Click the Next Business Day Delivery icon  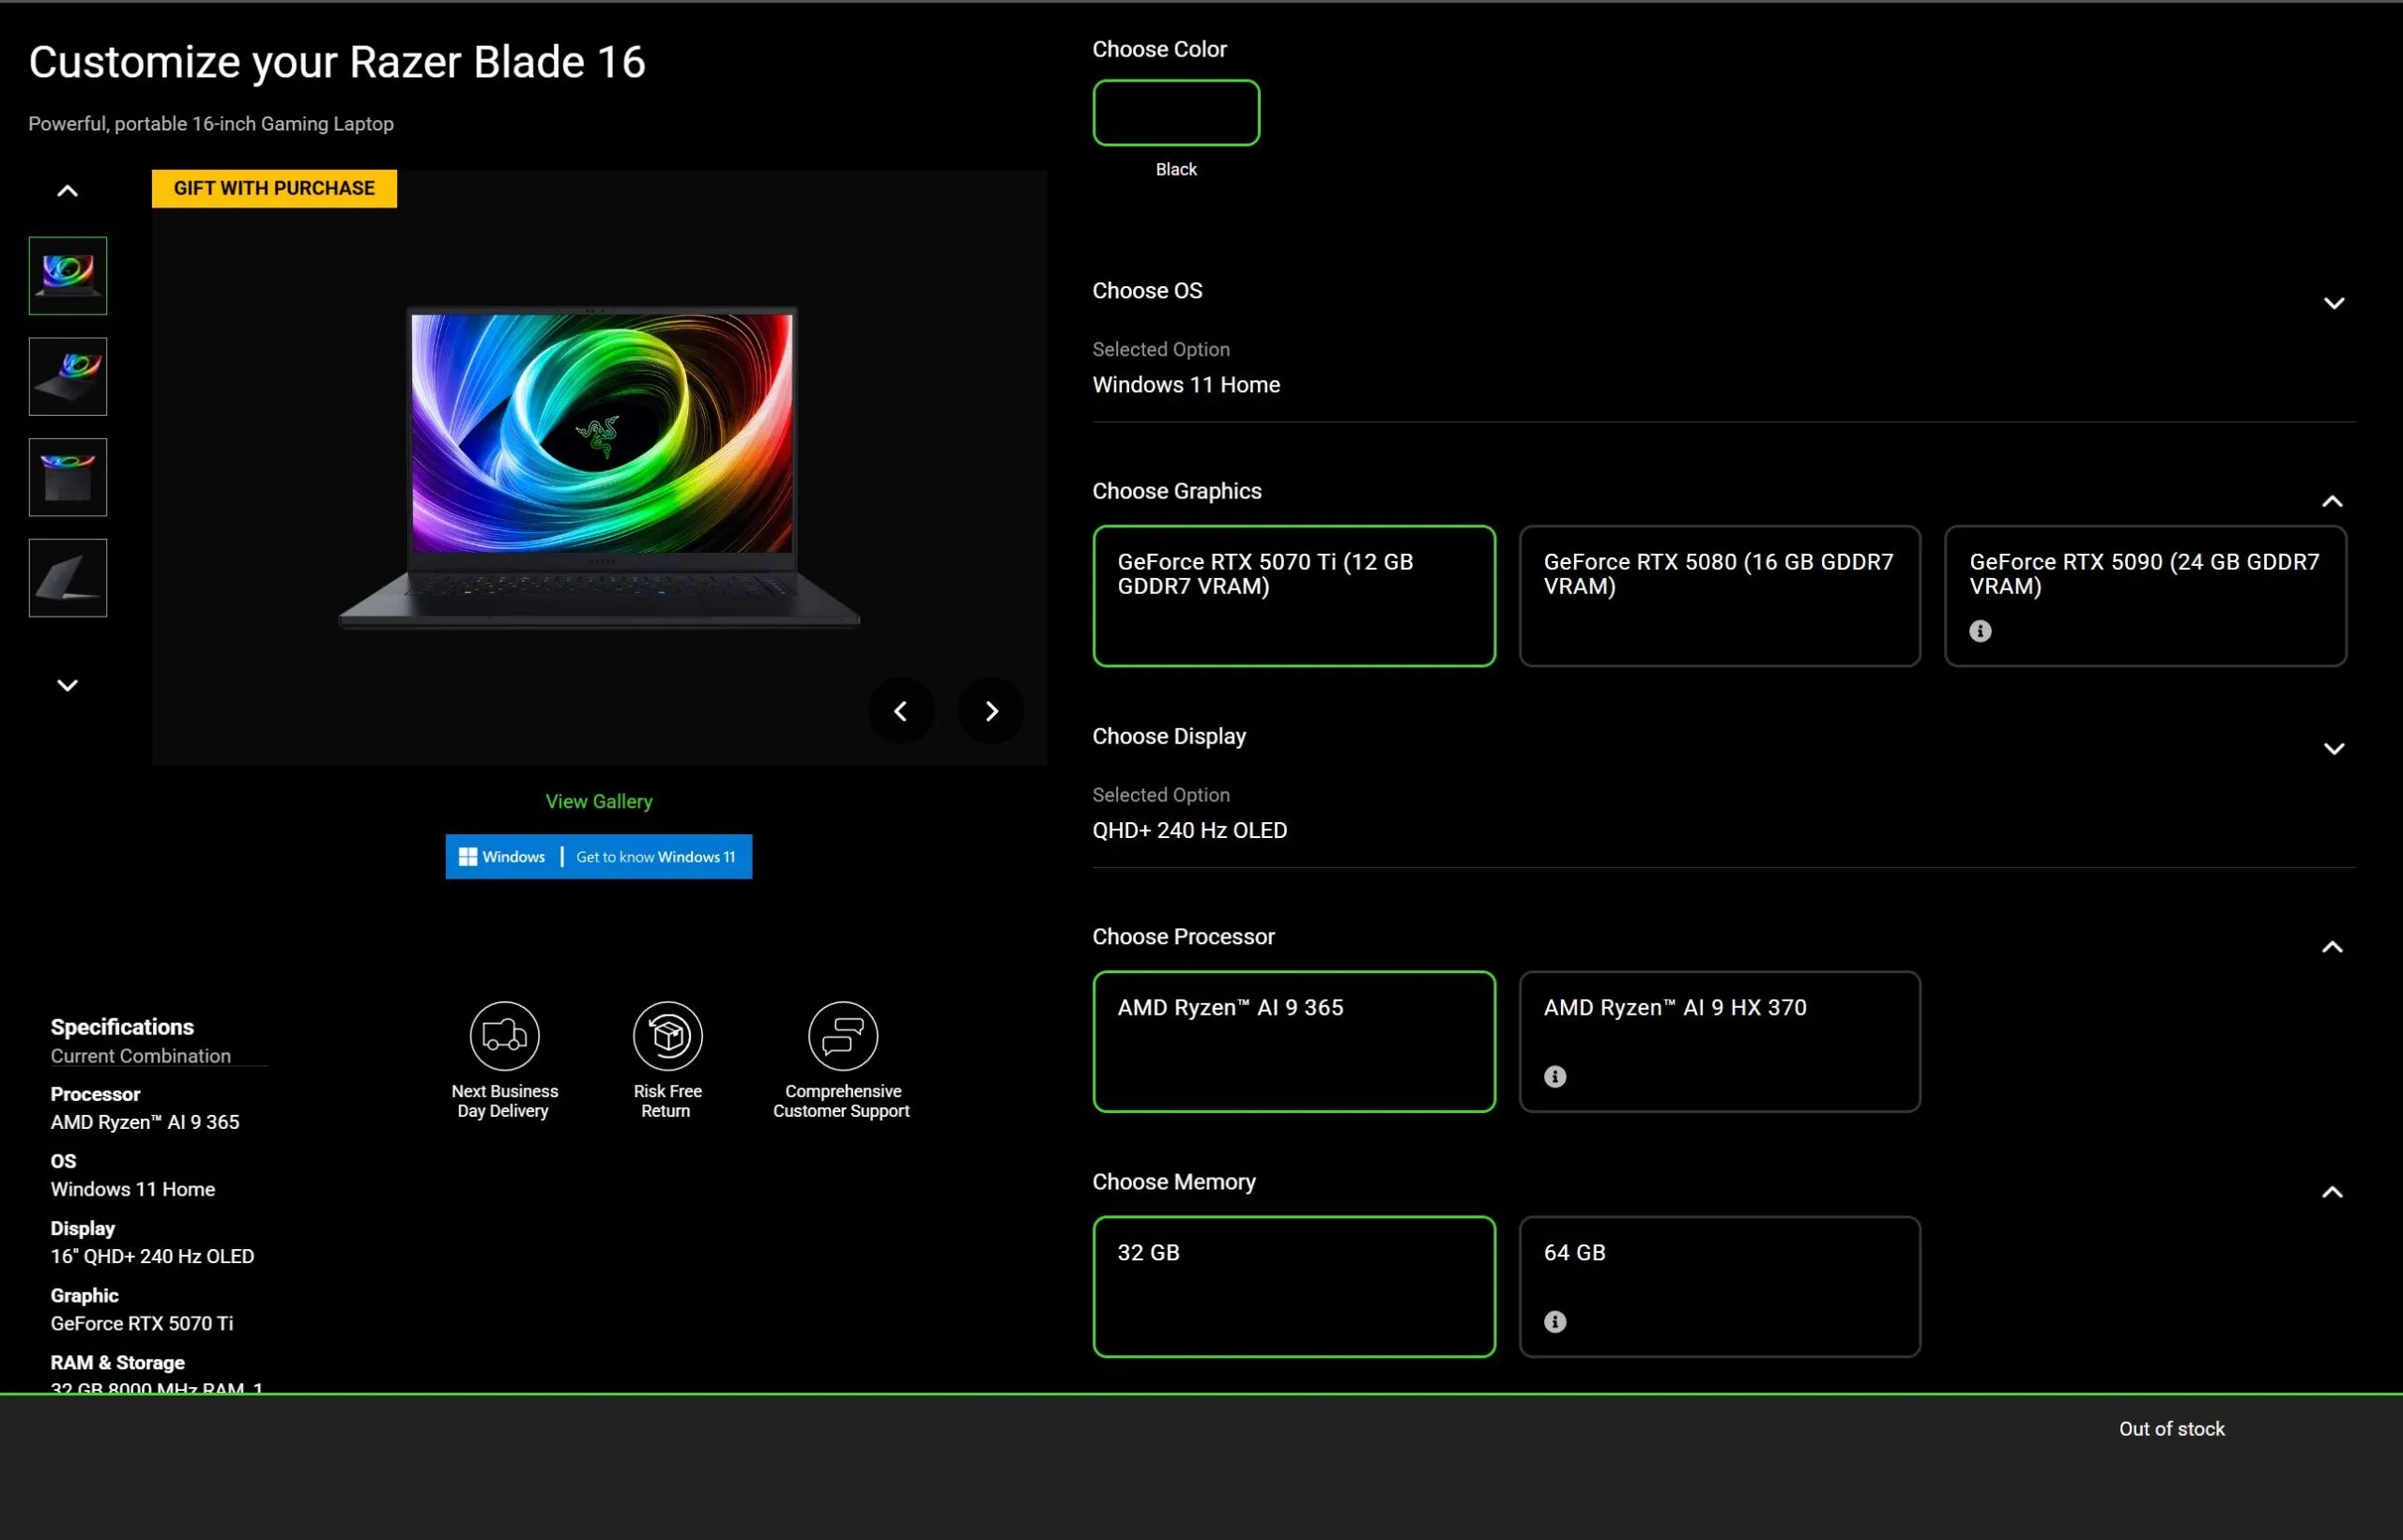click(x=504, y=1035)
